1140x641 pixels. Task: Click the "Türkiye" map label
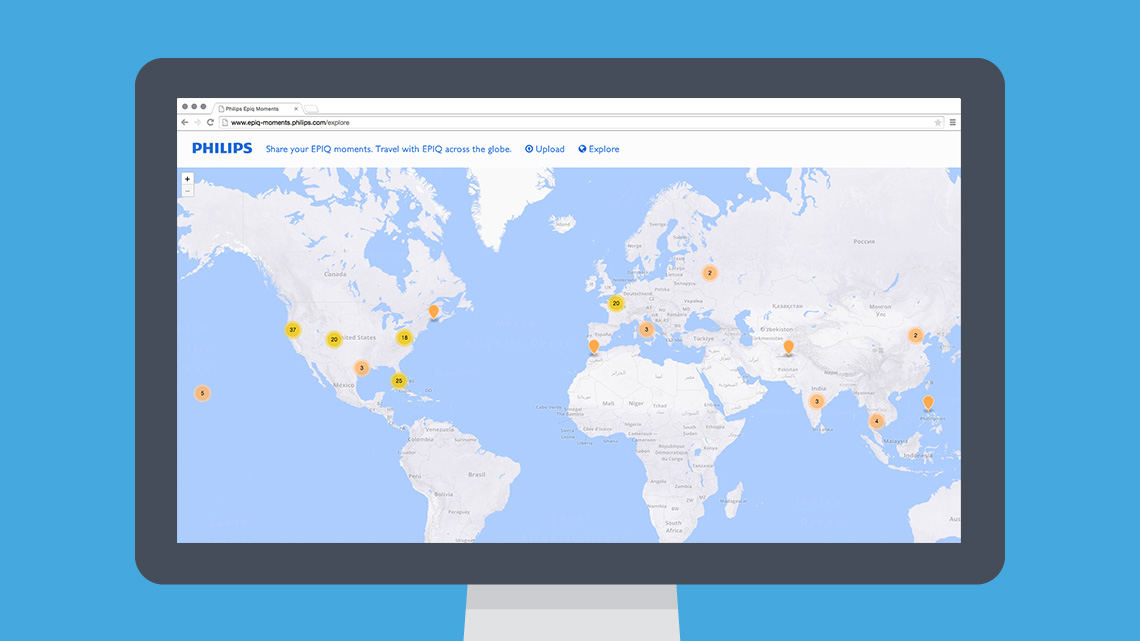click(703, 339)
